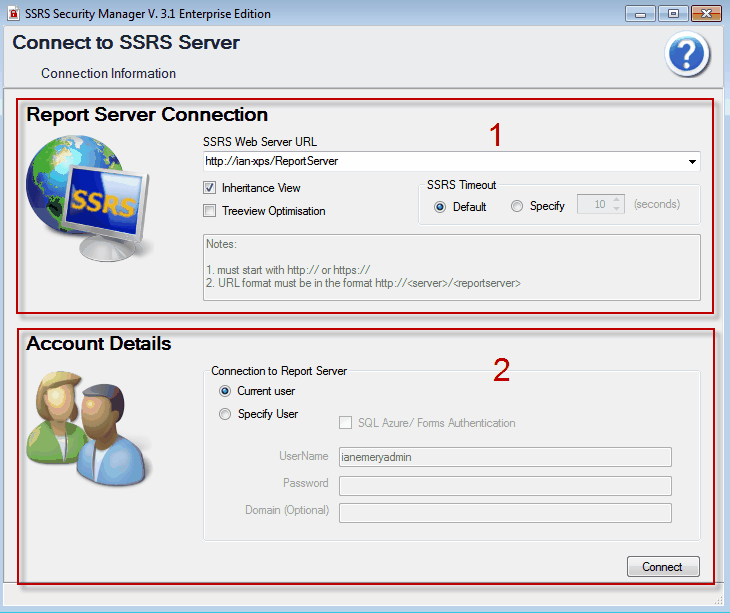Open help via blue question mark icon
The width and height of the screenshot is (730, 613).
(687, 54)
